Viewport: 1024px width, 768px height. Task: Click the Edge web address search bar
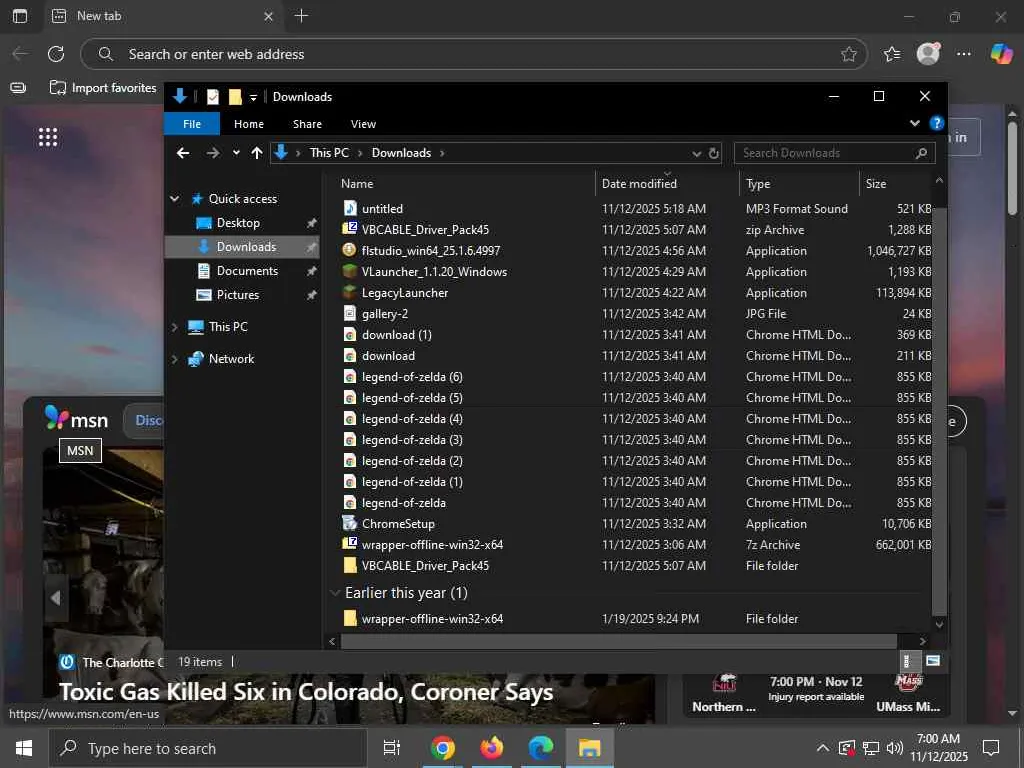click(473, 54)
